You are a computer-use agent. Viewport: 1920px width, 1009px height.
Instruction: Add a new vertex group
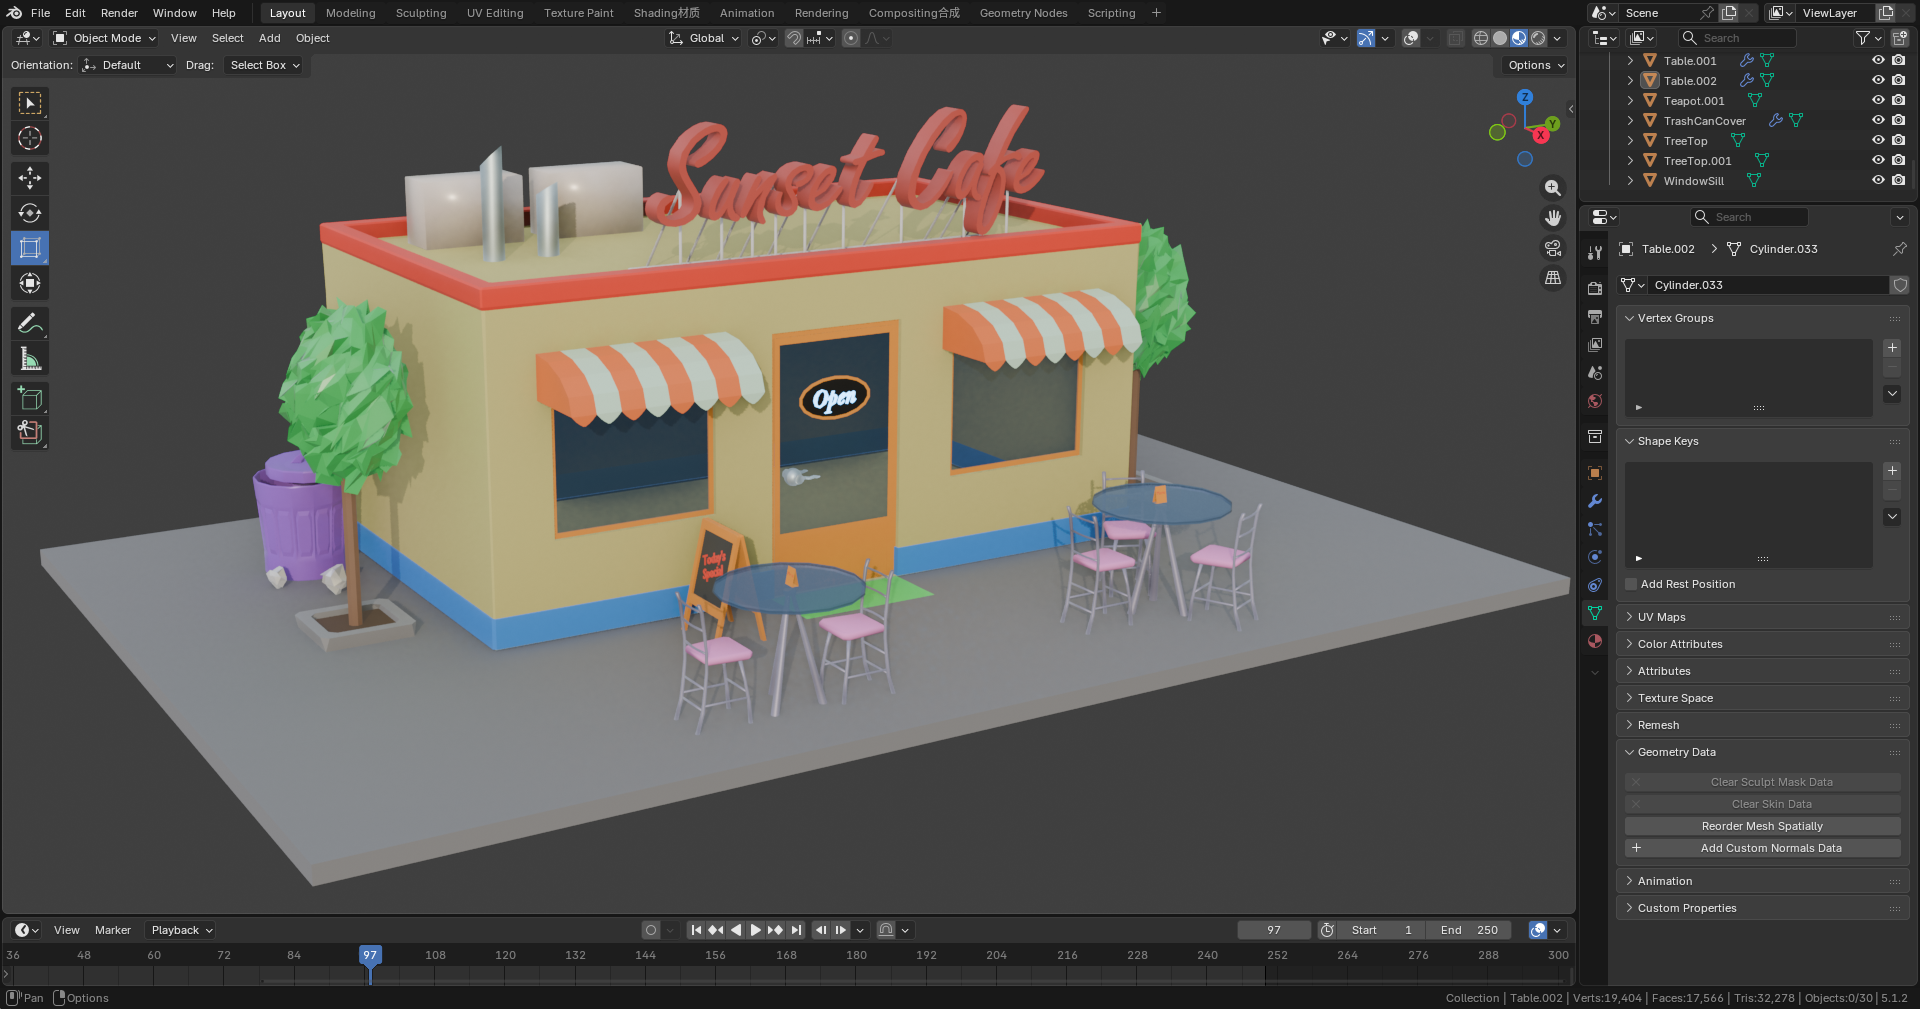(x=1892, y=348)
